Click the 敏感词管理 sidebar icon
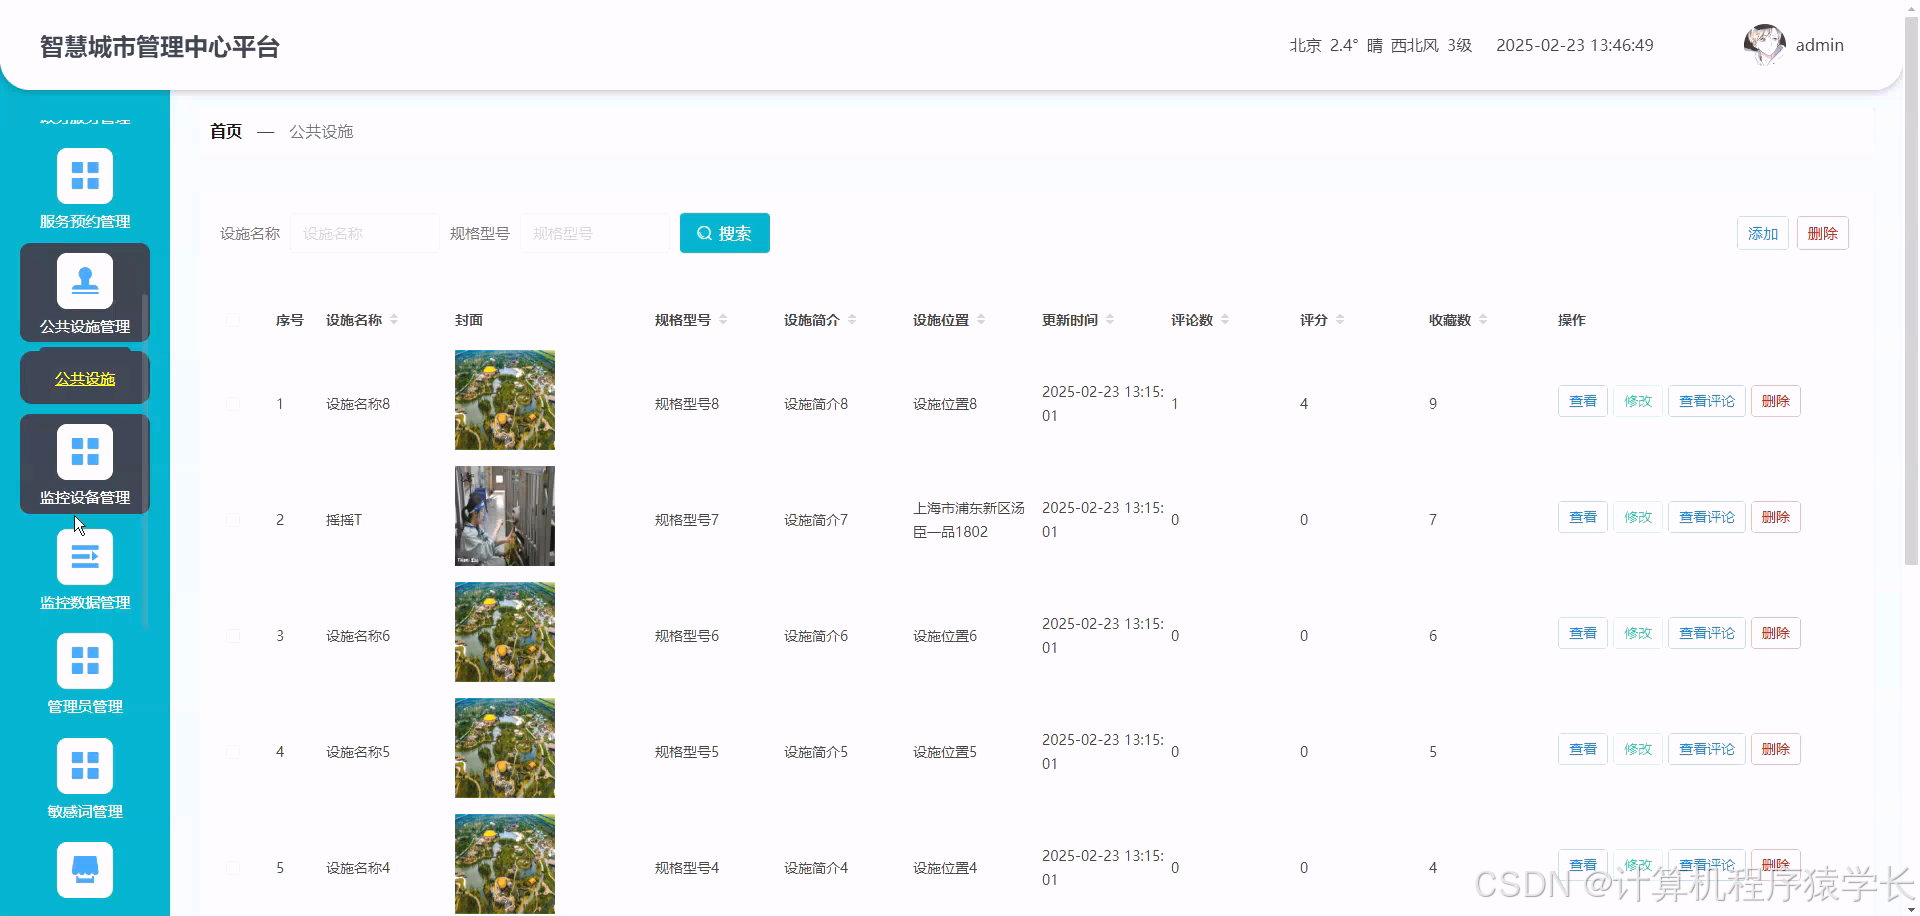1920x916 pixels. (x=84, y=765)
